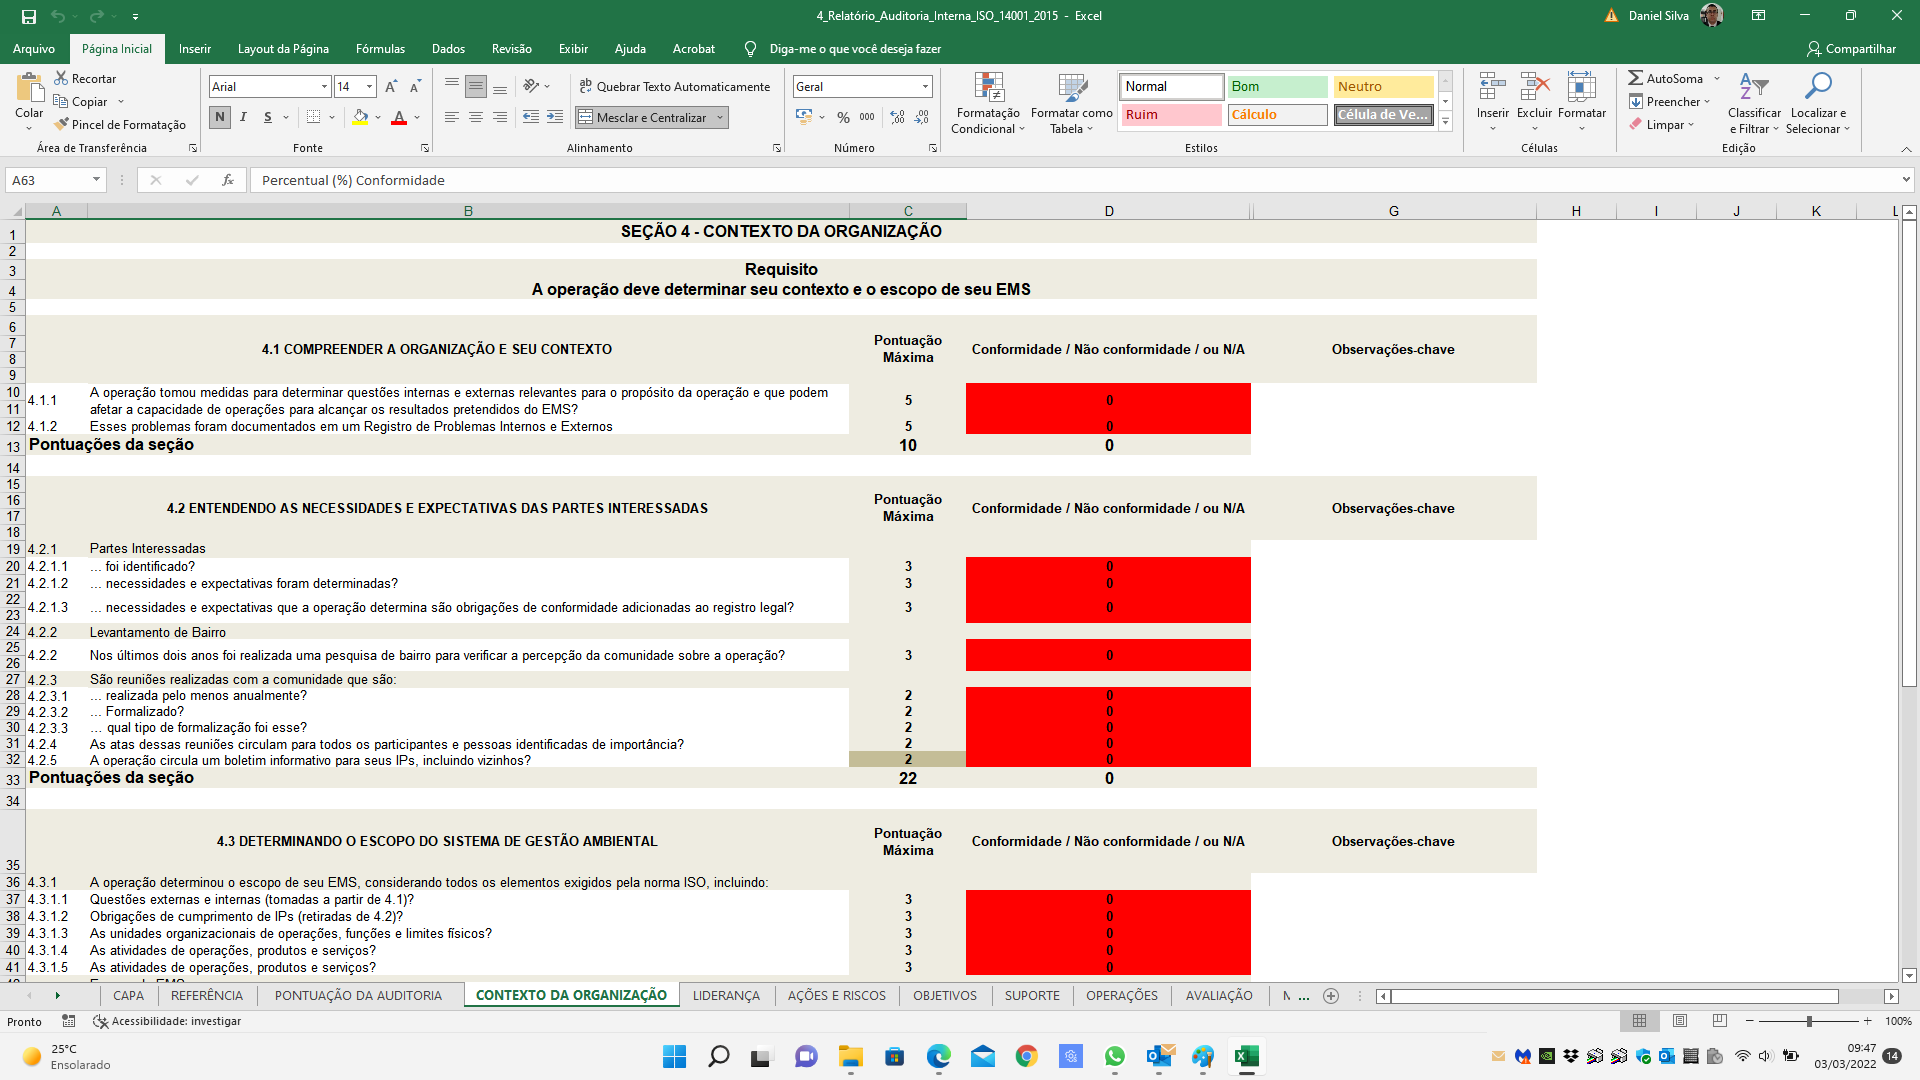Select the Italic (Itálico) formatting icon
Viewport: 1920px width, 1080px height.
pyautogui.click(x=243, y=117)
